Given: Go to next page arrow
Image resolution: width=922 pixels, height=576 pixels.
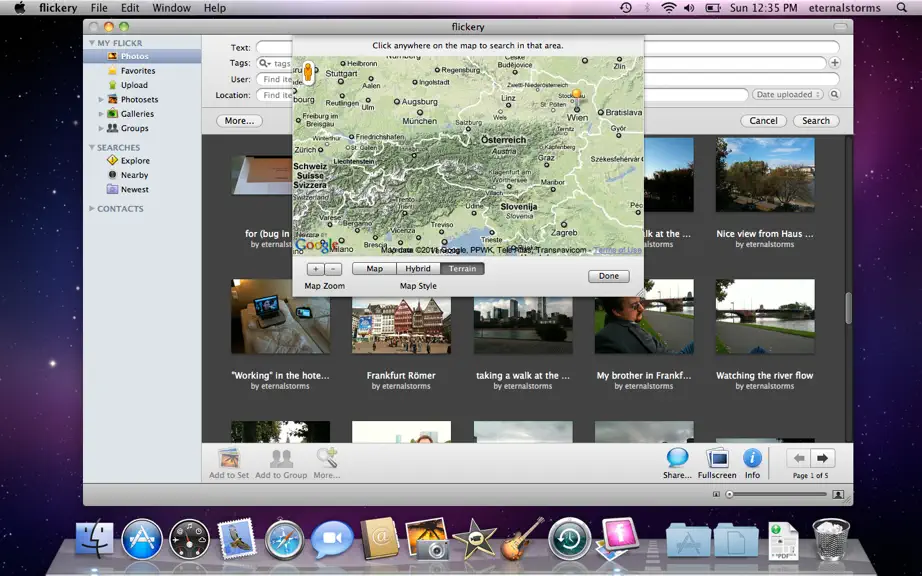Looking at the screenshot, I should pos(822,458).
